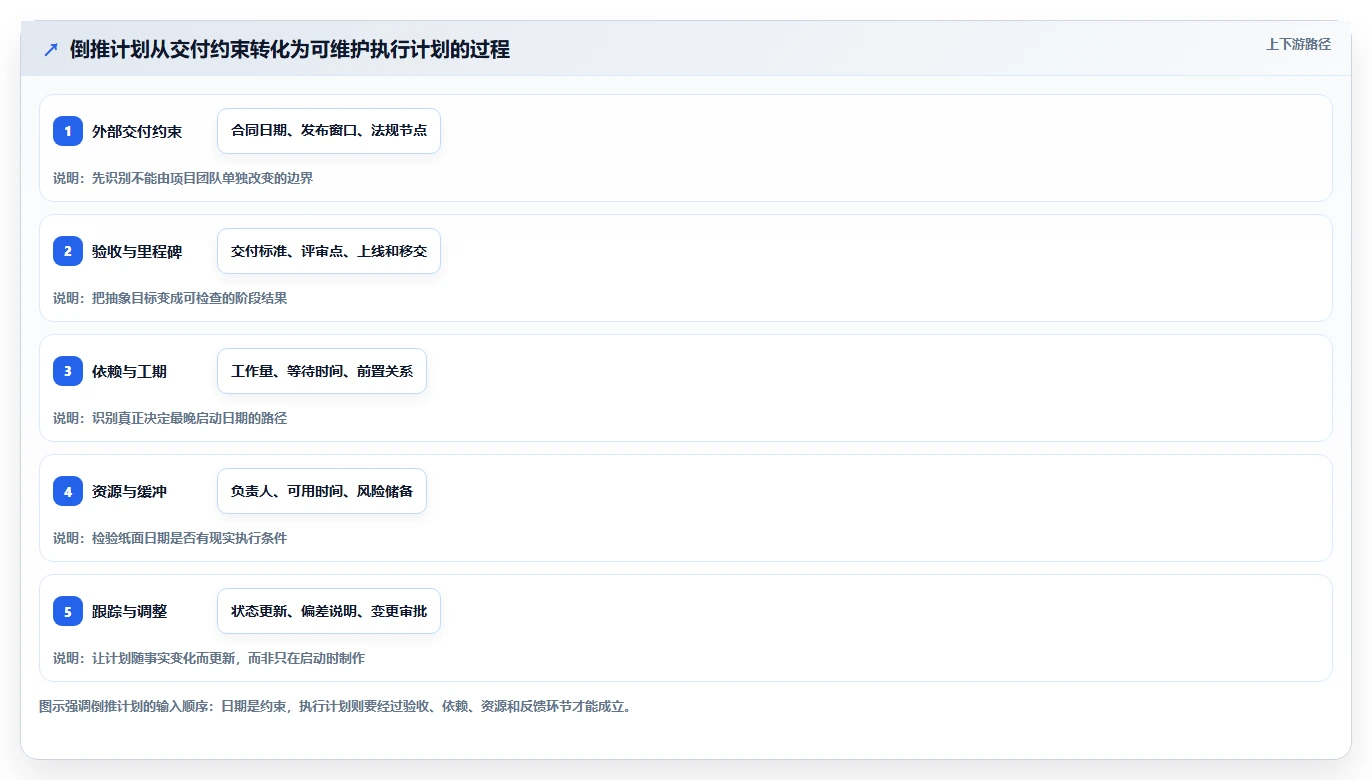Click the 交付标准、评审点、上线和移交 chip

(329, 251)
